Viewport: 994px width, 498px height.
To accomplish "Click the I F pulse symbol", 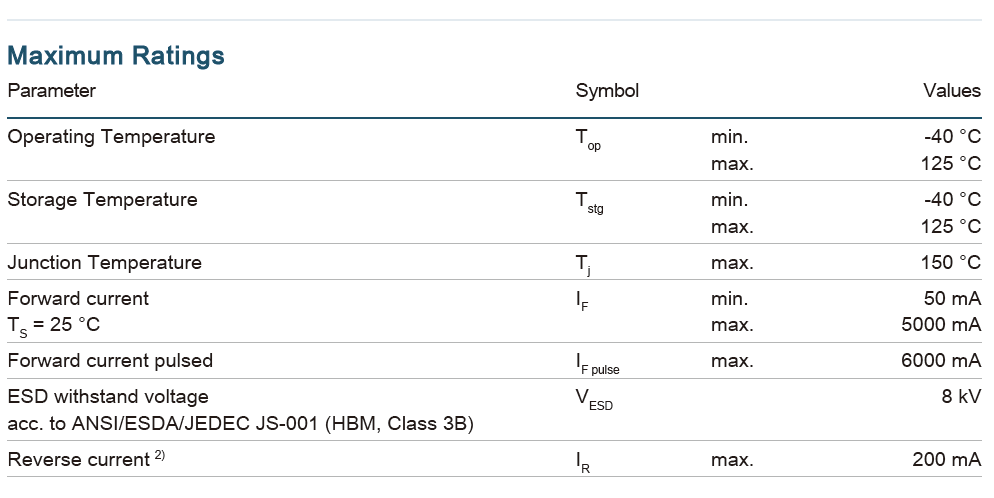I will coord(597,363).
